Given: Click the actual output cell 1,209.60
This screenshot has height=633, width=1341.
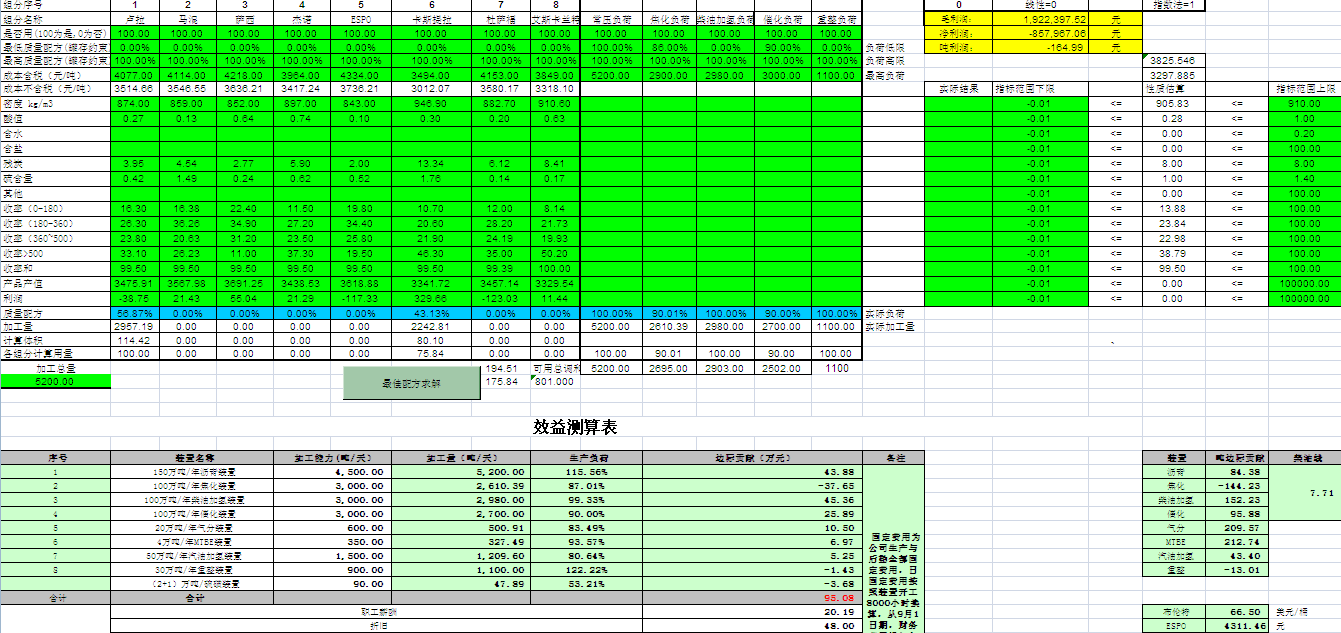Looking at the screenshot, I should point(460,555).
